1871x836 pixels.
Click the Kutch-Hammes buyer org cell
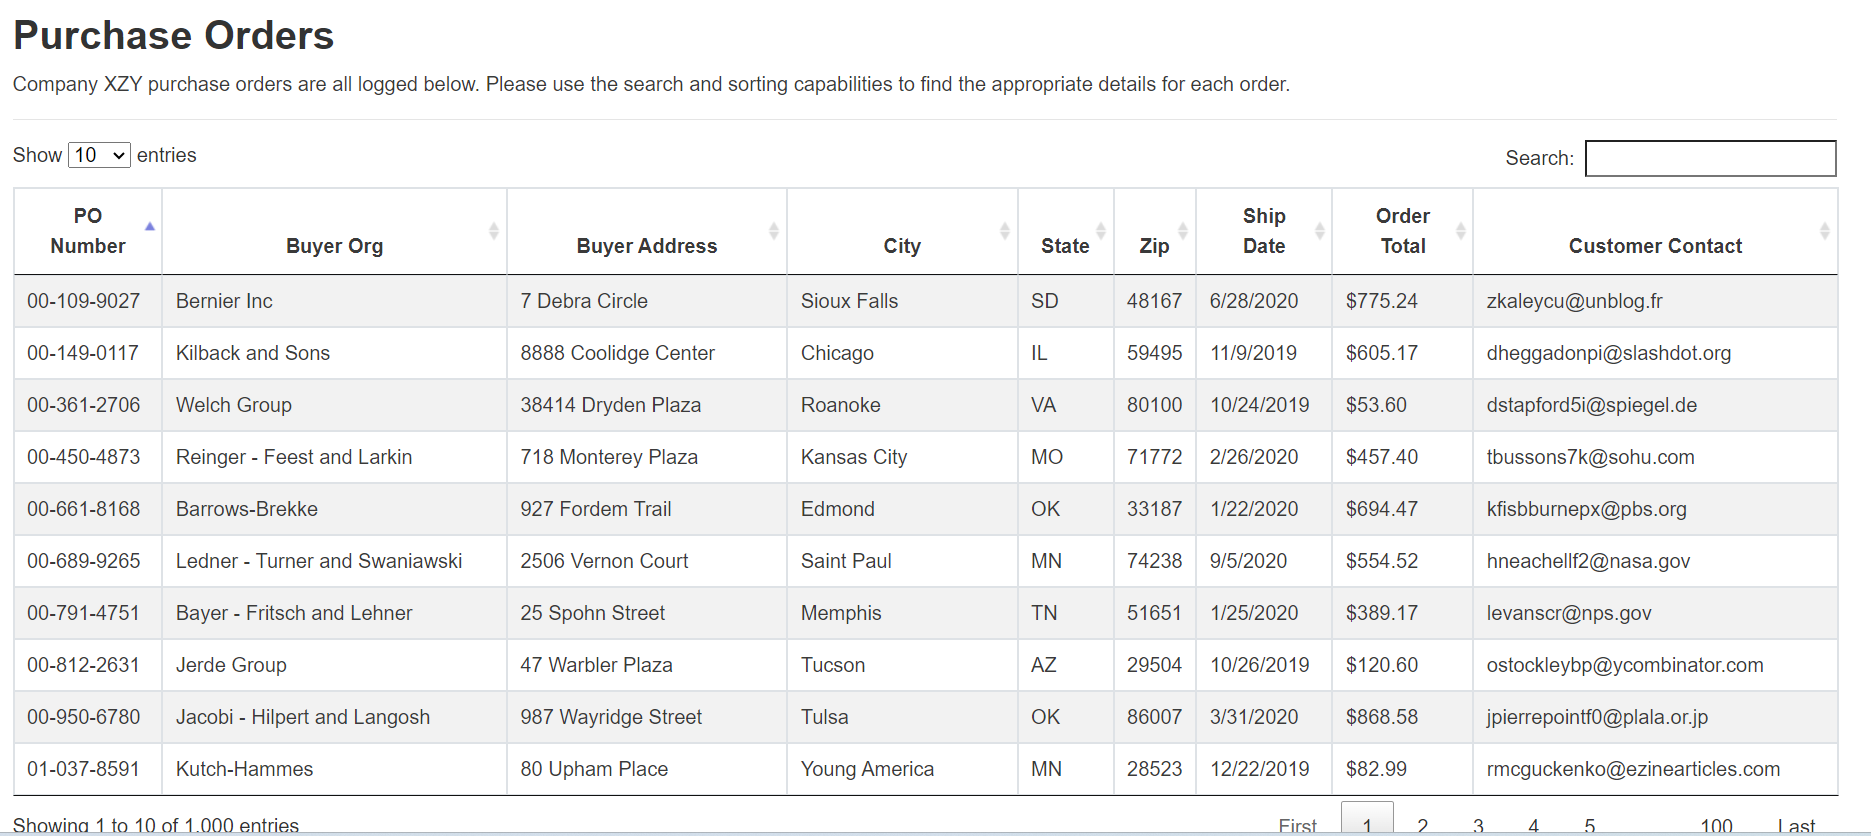[x=244, y=769]
